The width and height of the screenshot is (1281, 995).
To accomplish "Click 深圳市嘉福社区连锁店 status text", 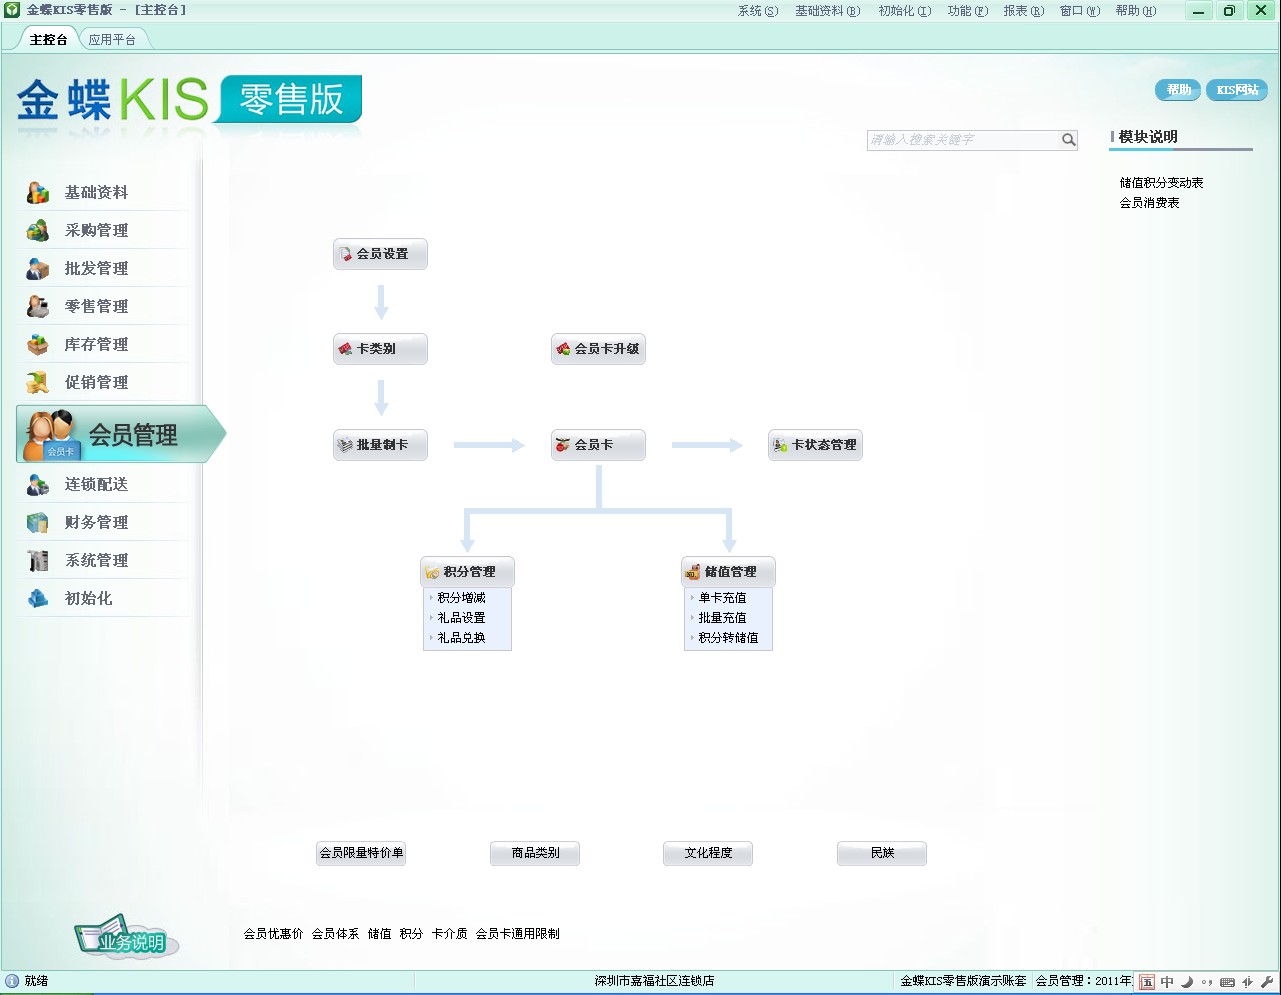I will point(654,982).
